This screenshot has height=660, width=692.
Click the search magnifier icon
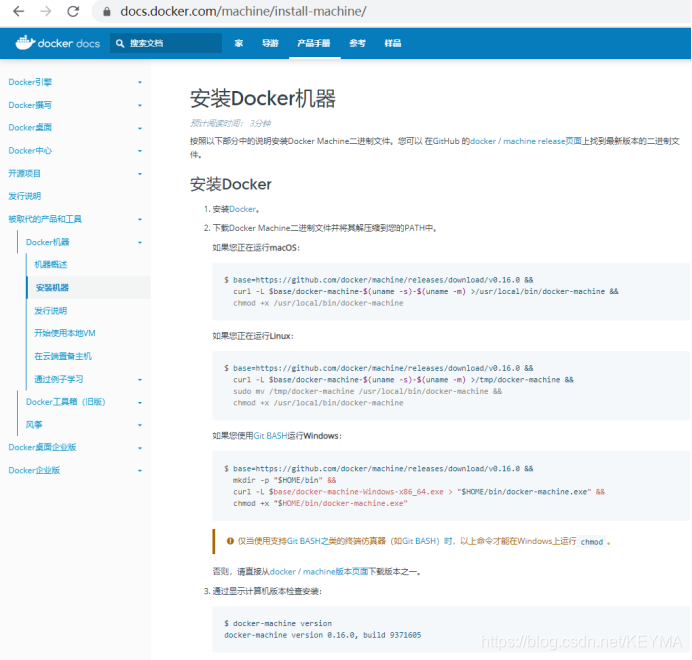pos(120,43)
